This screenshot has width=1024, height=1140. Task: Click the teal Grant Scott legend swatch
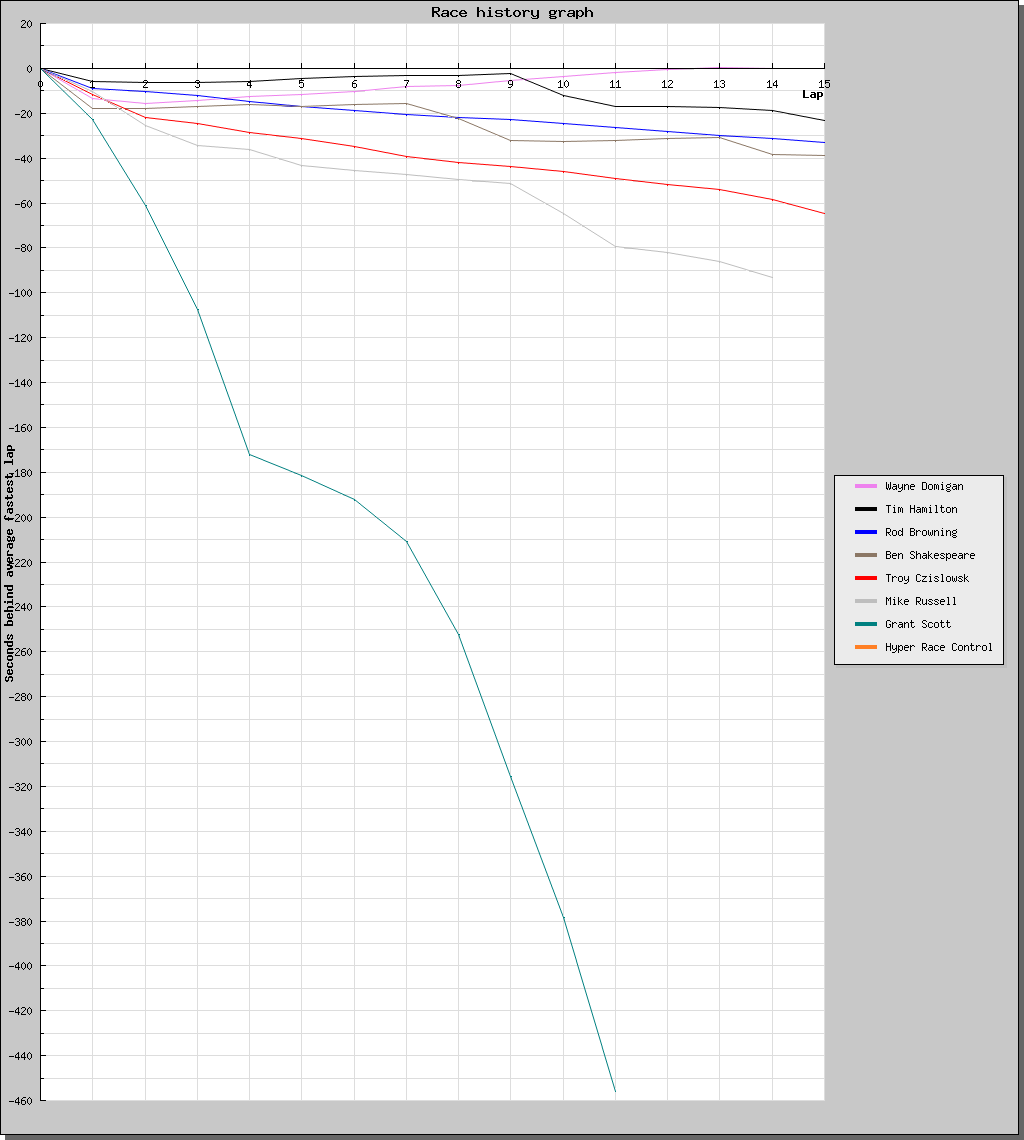point(865,625)
